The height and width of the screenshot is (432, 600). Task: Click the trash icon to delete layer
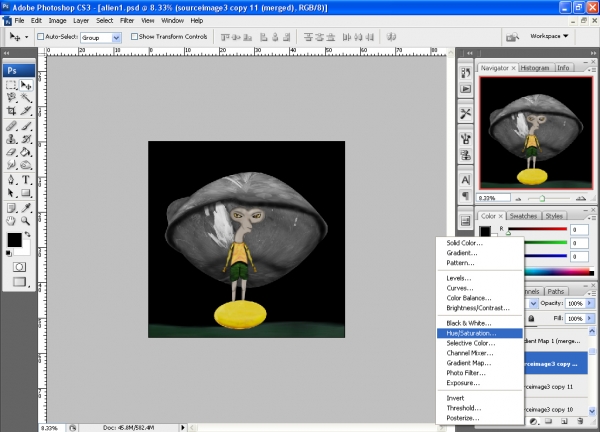coord(580,421)
